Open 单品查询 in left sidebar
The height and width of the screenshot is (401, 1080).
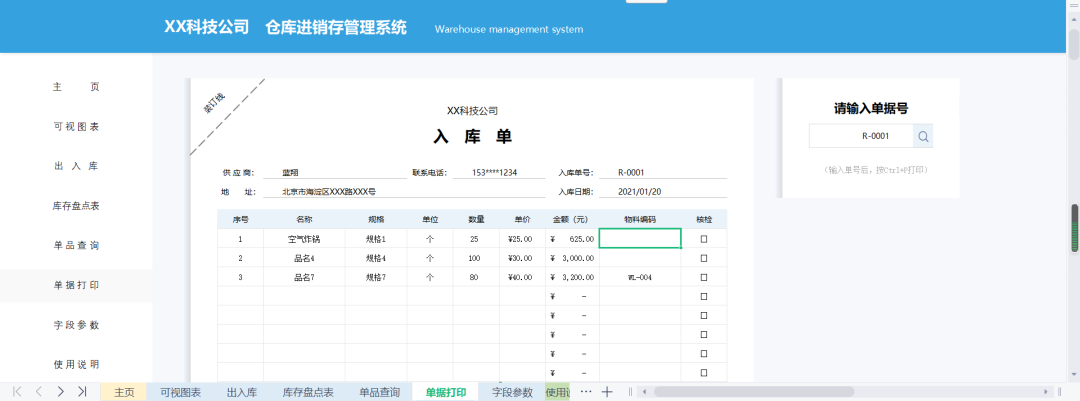[76, 245]
